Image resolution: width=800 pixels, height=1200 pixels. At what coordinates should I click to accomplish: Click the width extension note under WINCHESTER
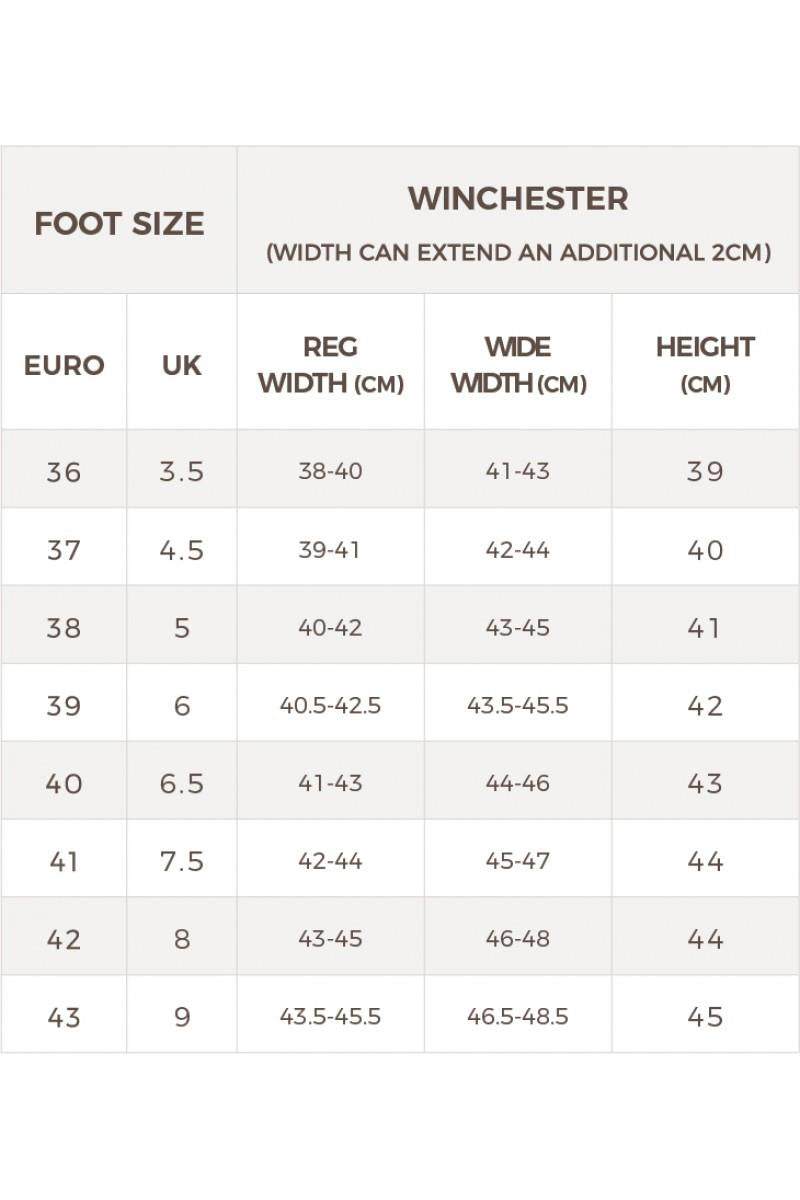pos(518,253)
